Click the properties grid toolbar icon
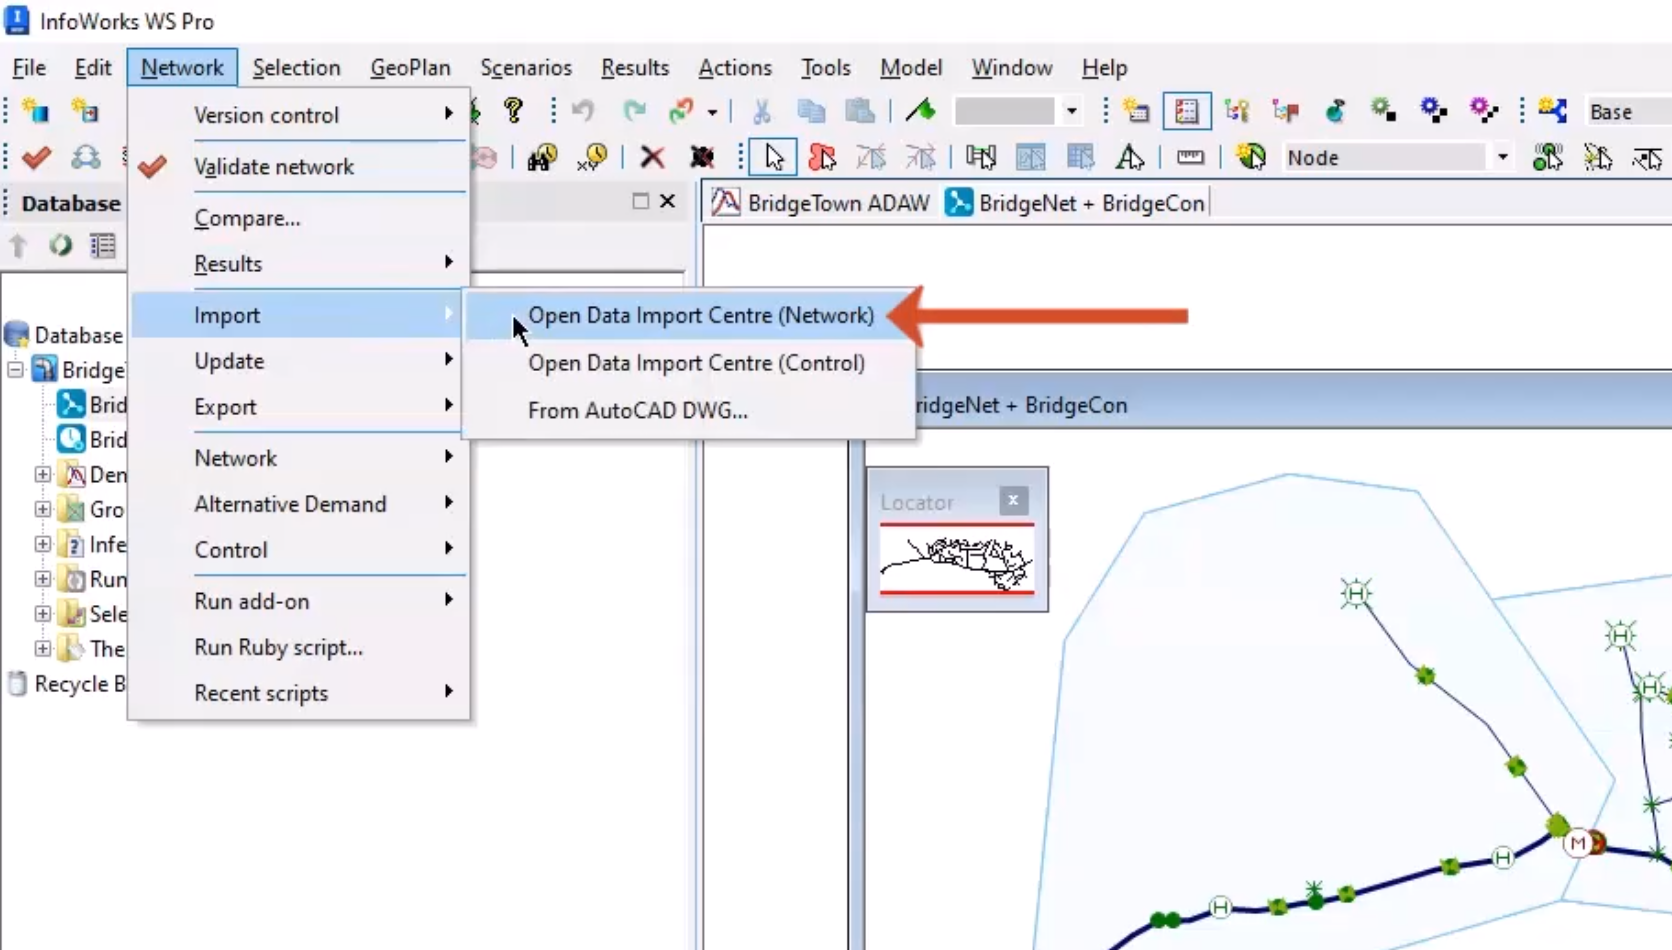1672x950 pixels. 1187,111
